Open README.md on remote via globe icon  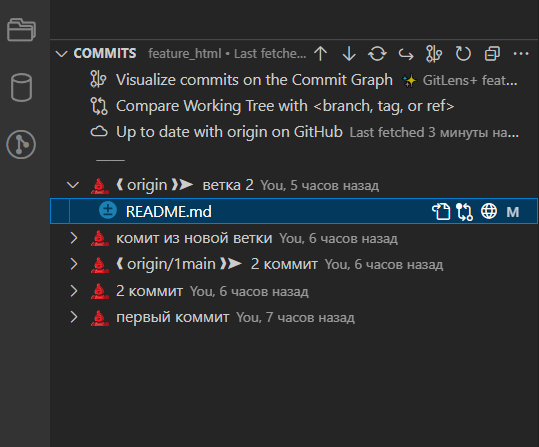click(489, 211)
